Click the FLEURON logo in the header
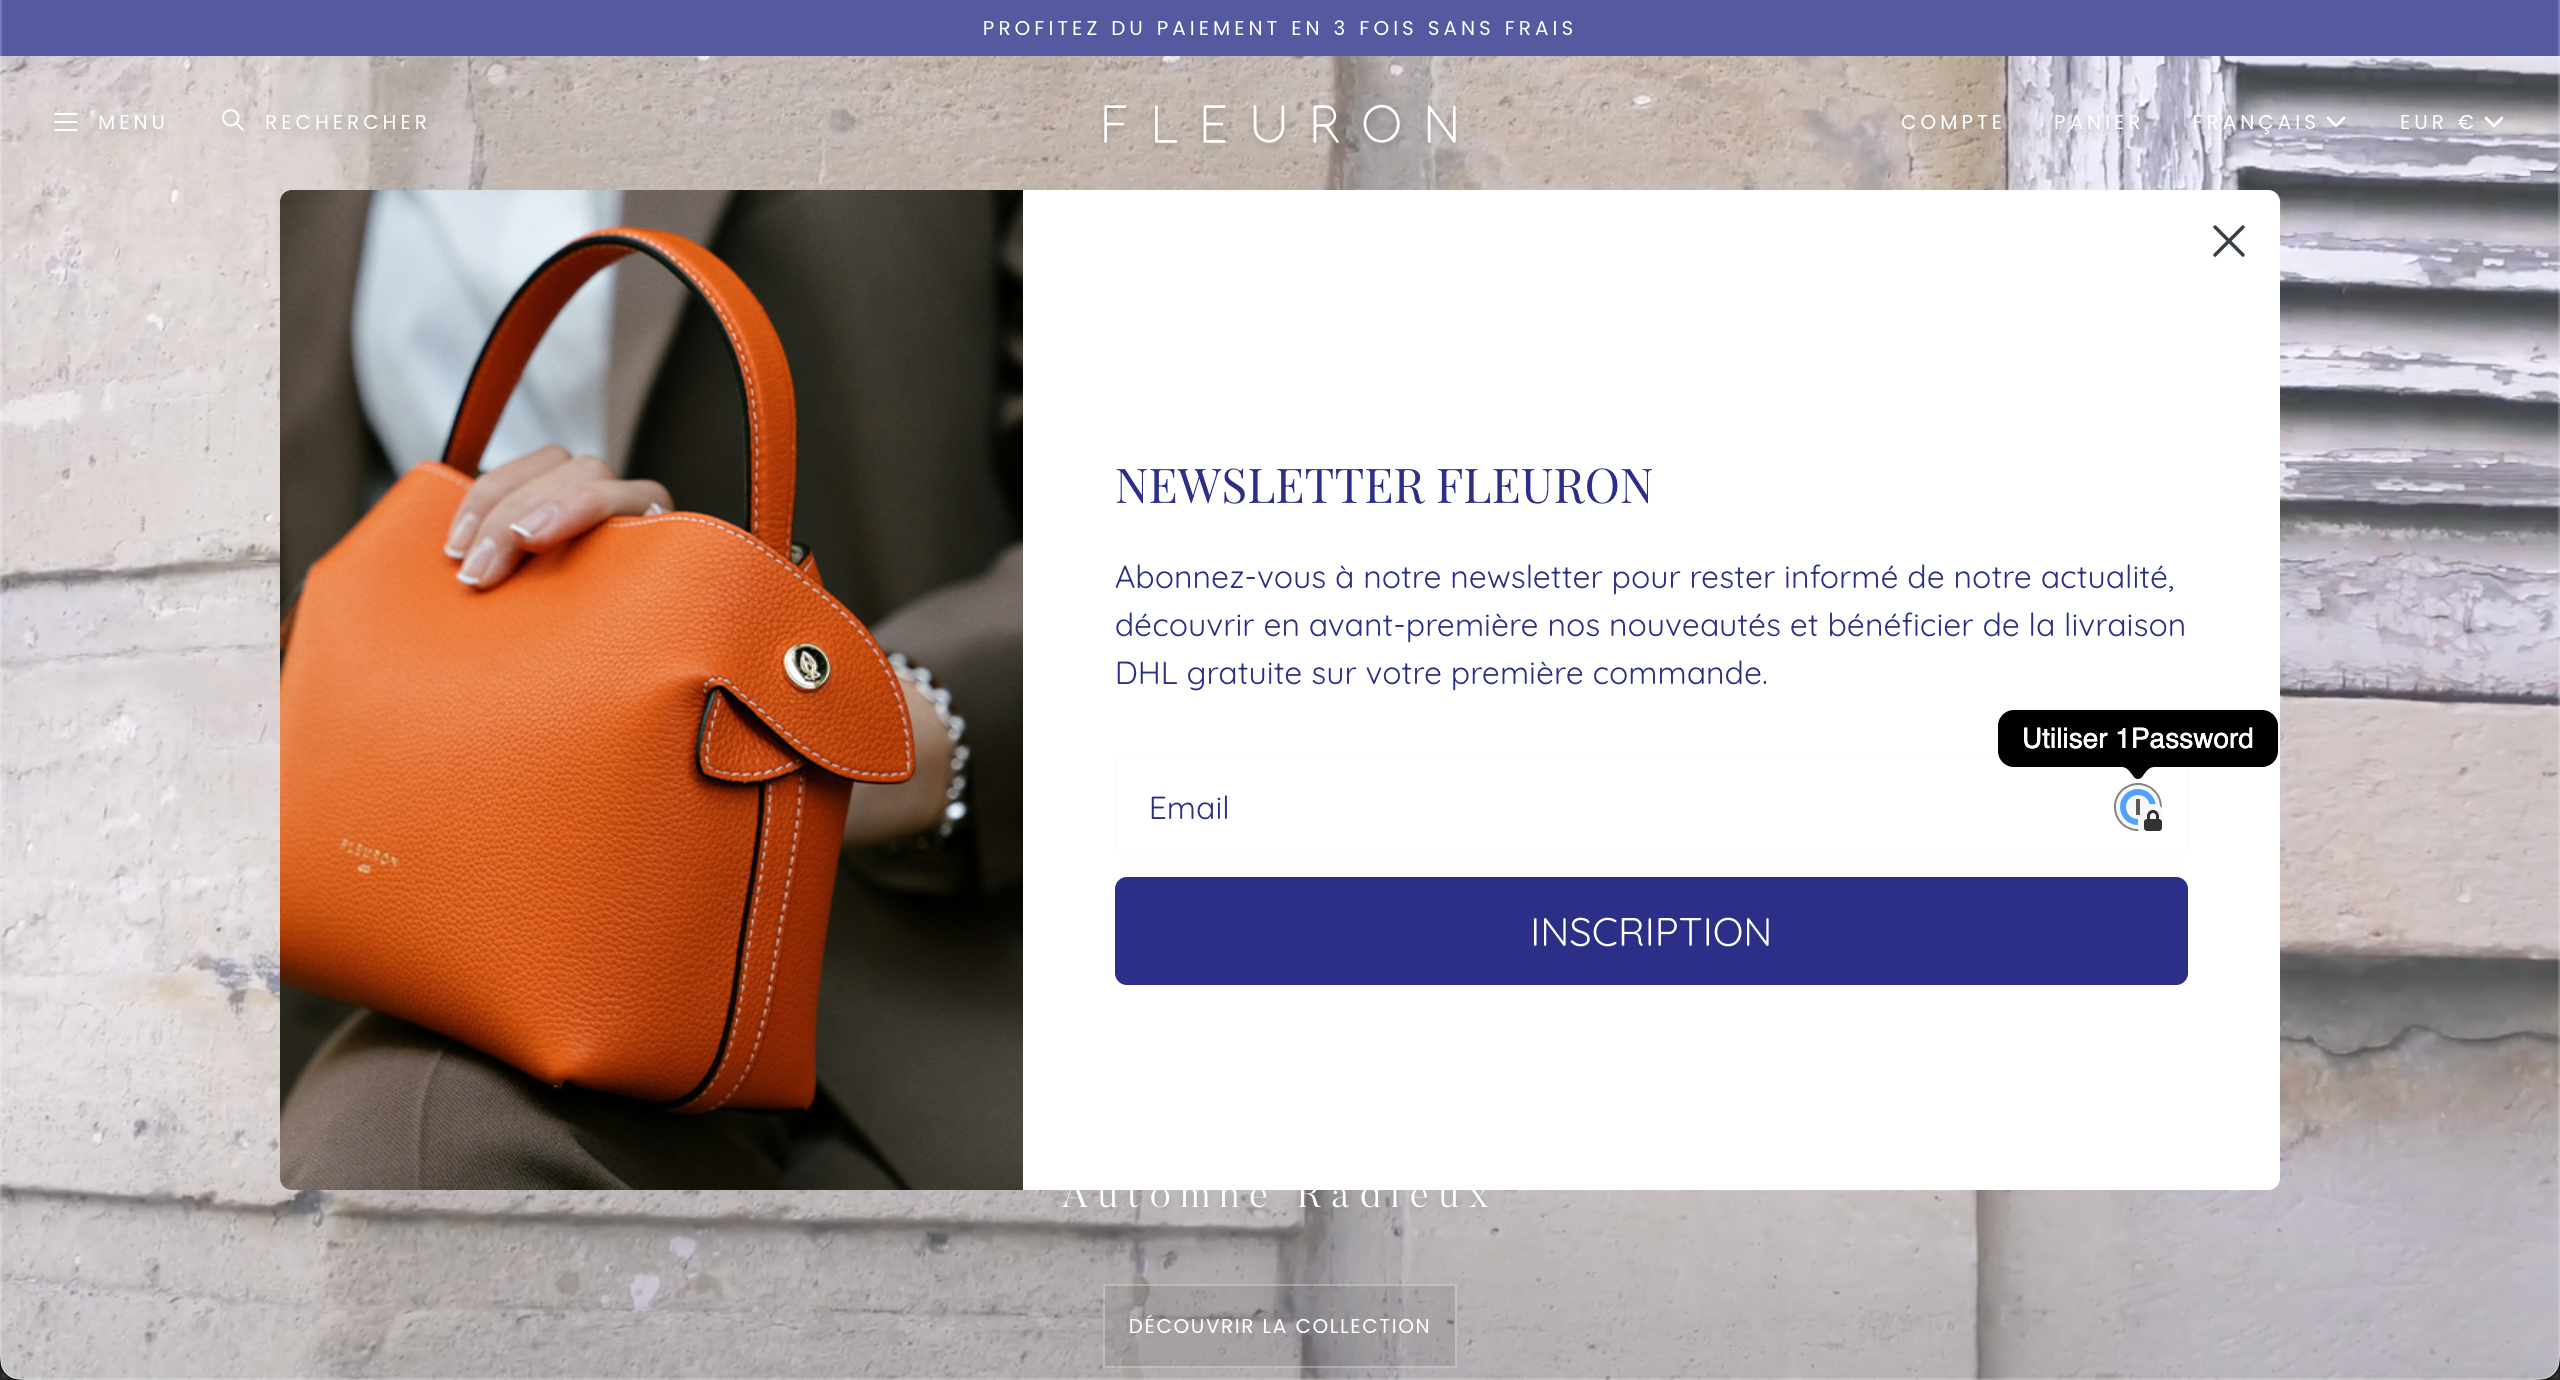The image size is (2560, 1380). click(1280, 125)
